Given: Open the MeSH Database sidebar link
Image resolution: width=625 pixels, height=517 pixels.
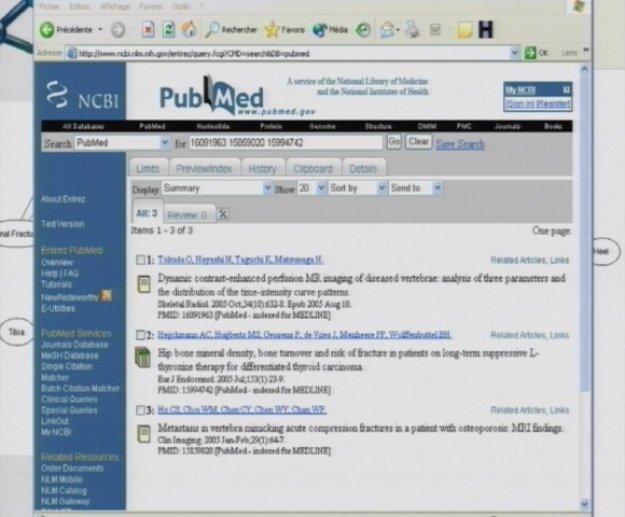Looking at the screenshot, I should click(70, 356).
